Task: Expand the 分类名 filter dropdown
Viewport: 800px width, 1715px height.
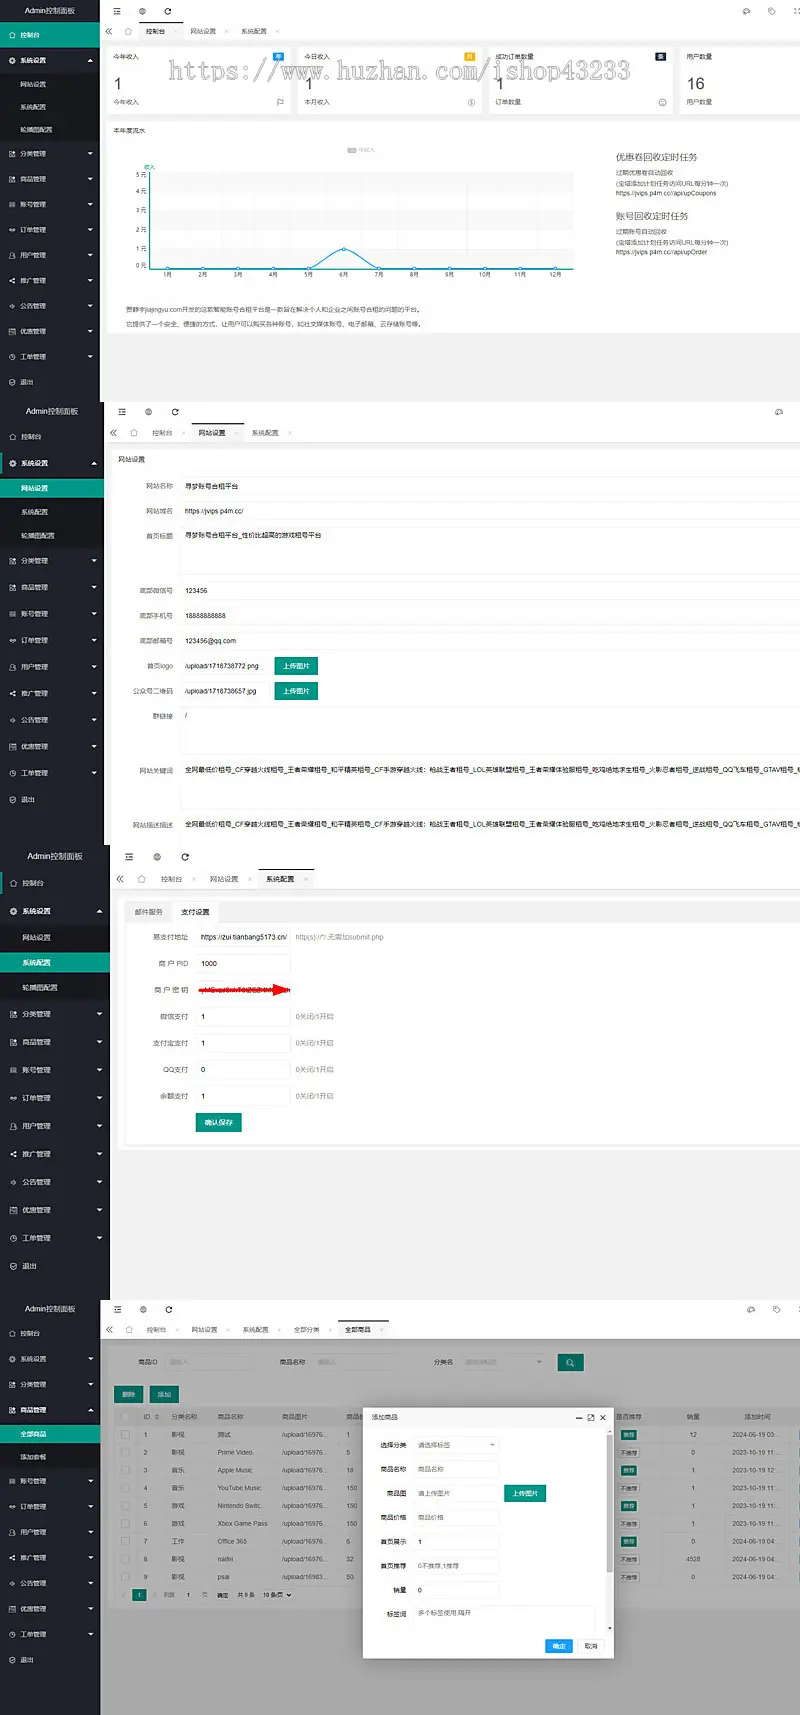Action: 504,1362
